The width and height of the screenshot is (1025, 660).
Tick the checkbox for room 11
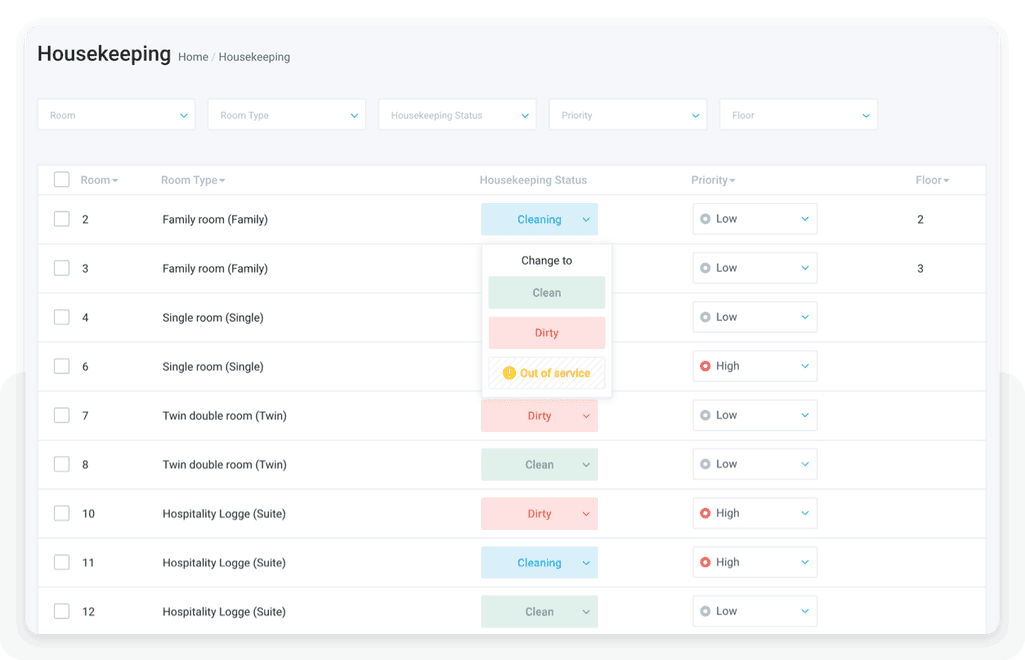tap(61, 562)
